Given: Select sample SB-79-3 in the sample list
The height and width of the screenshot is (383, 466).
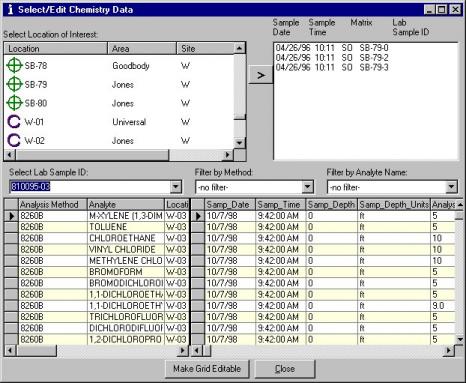Looking at the screenshot, I should pyautogui.click(x=332, y=67).
